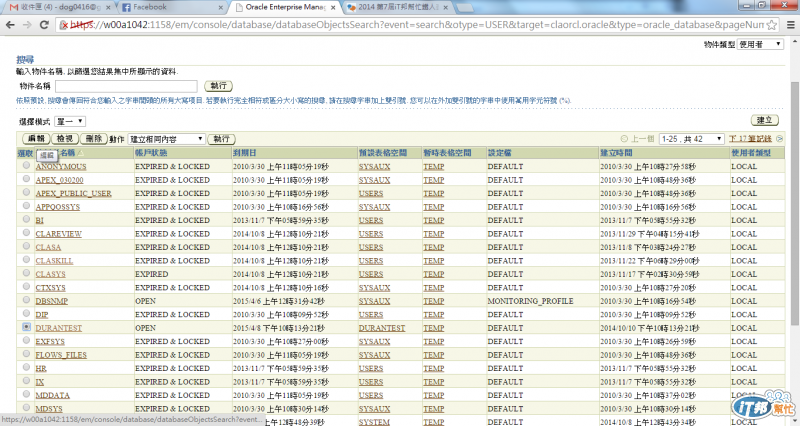Open TEMP tablespace link in DBSNMP row
This screenshot has height=426, width=800.
click(434, 301)
